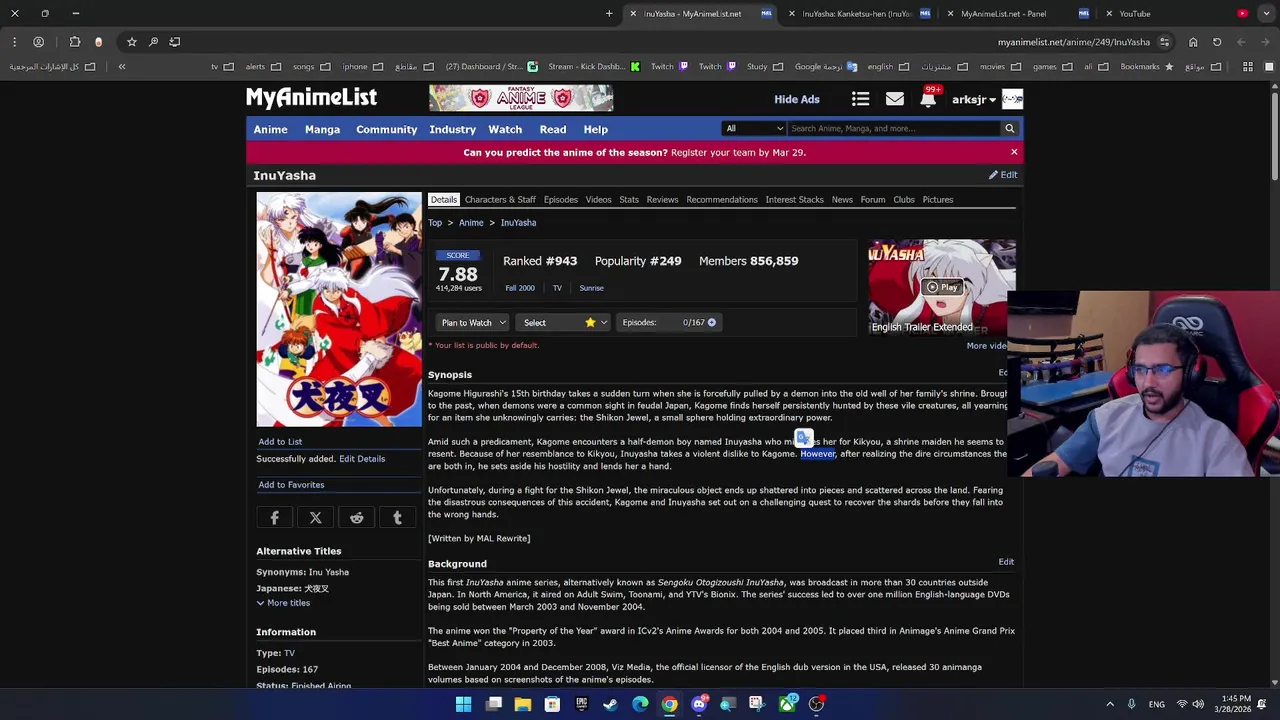Expand More titles under Alternative Titles
1280x720 pixels.
[283, 603]
